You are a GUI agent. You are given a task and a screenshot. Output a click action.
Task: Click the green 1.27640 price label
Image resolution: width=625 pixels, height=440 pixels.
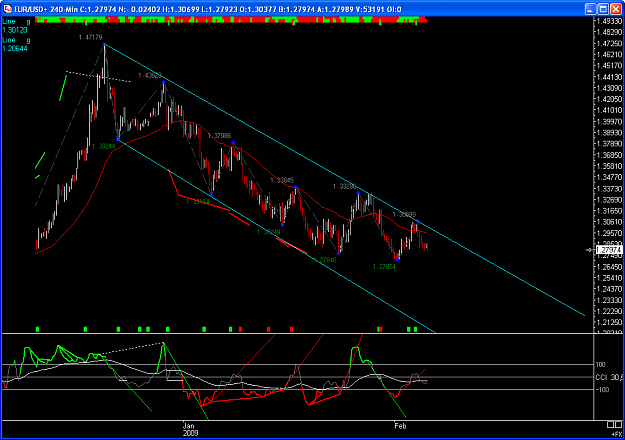pos(325,260)
